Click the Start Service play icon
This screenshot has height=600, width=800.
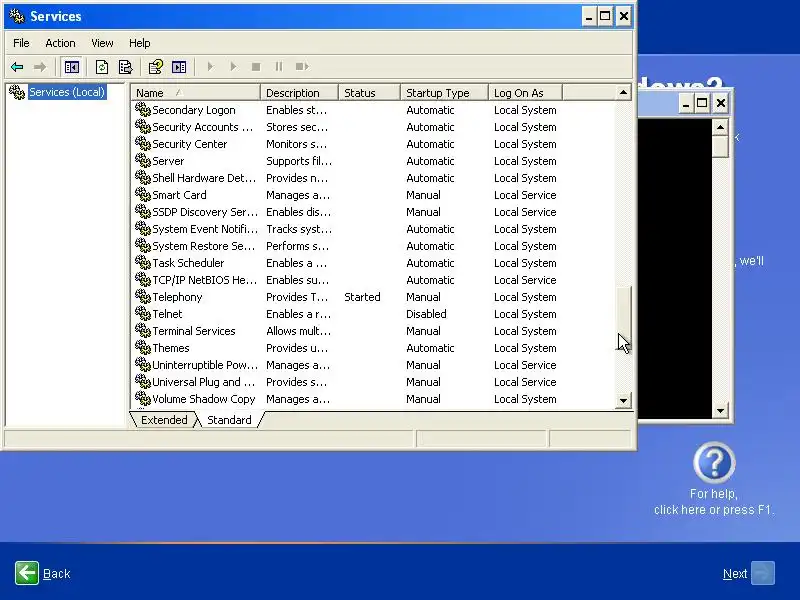tap(210, 67)
